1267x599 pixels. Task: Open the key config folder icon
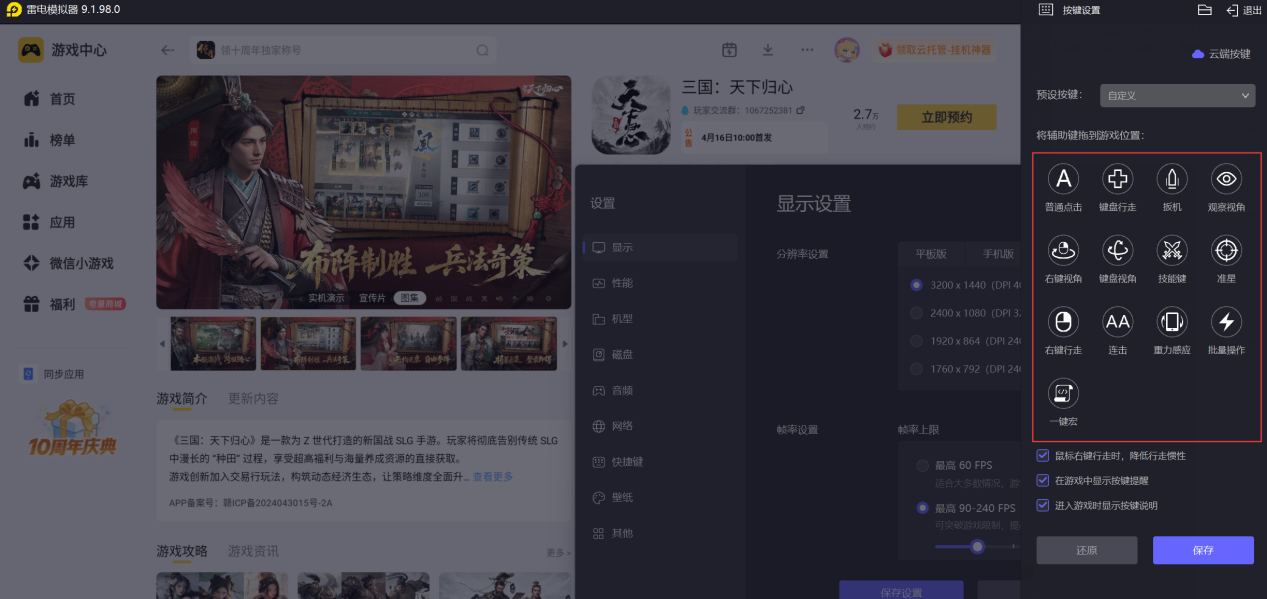coord(1204,10)
